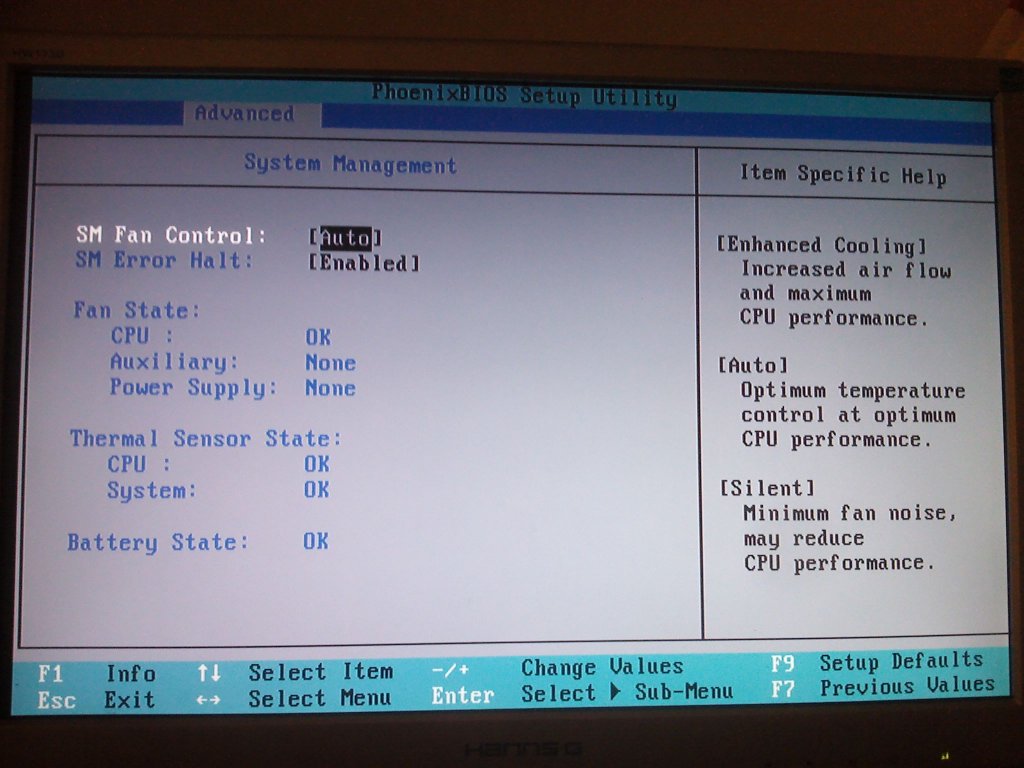Click the Enter key hint
Screen dimensions: 1024x768
pos(462,696)
